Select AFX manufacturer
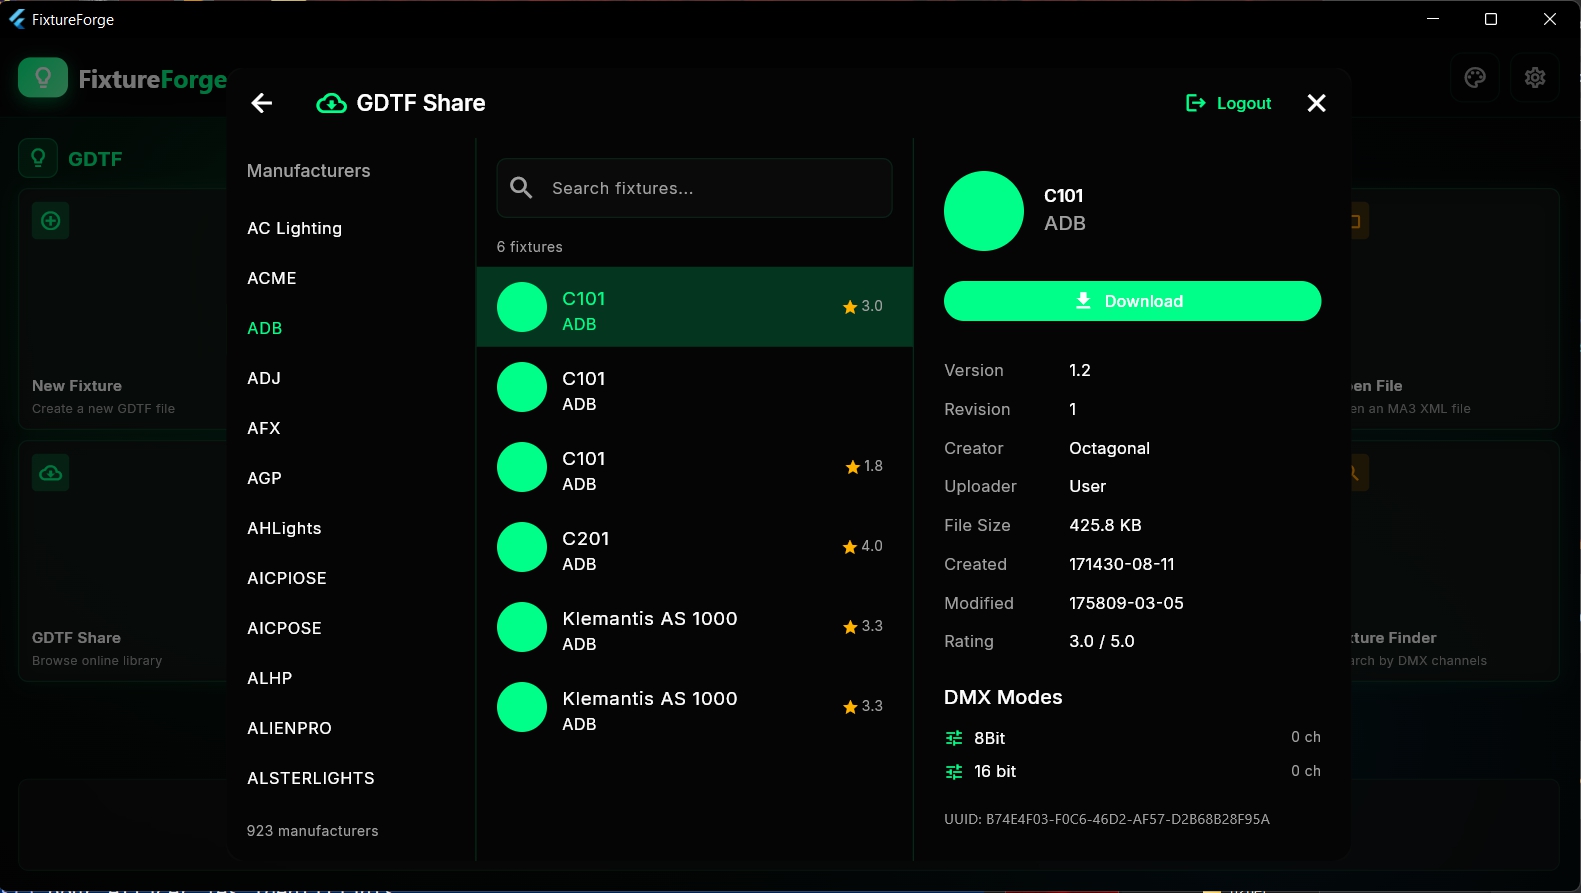This screenshot has height=893, width=1581. (264, 428)
